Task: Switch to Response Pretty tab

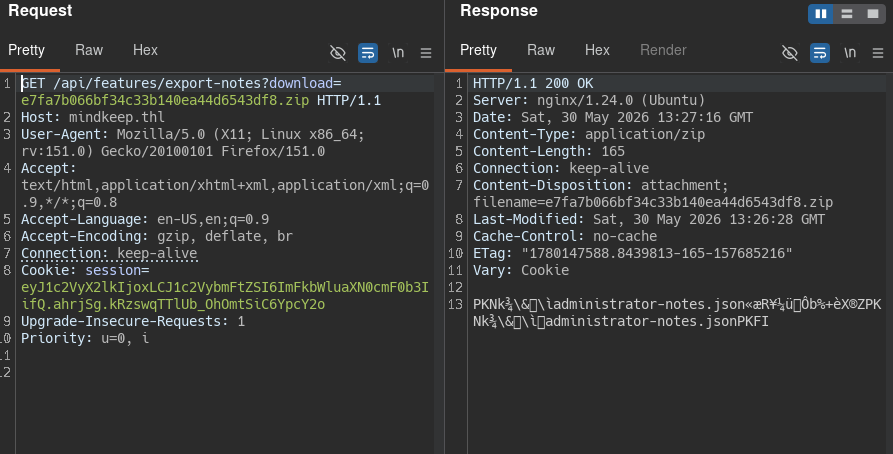Action: click(x=478, y=50)
